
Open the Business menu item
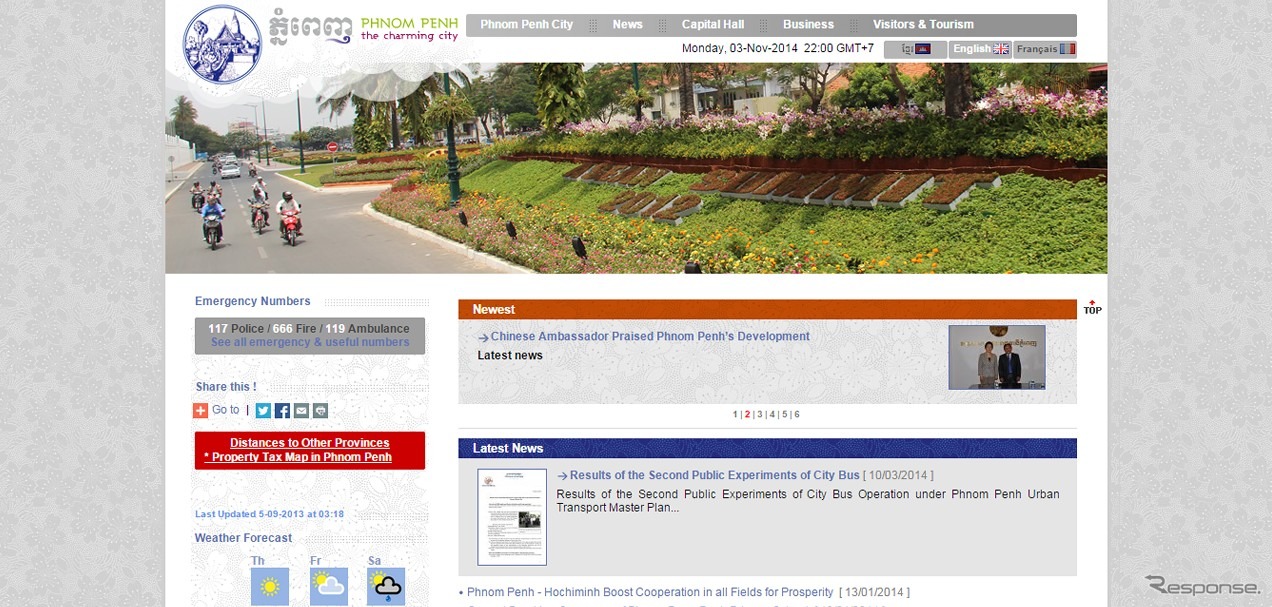[x=808, y=25]
